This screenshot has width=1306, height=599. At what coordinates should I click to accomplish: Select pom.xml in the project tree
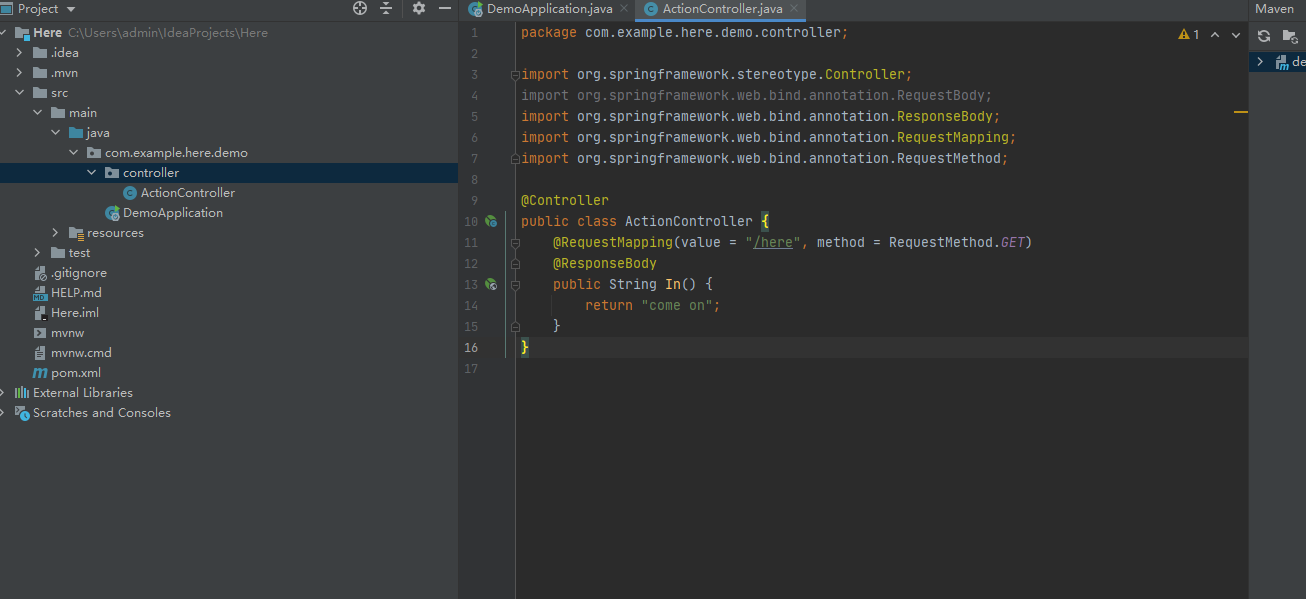tap(76, 373)
